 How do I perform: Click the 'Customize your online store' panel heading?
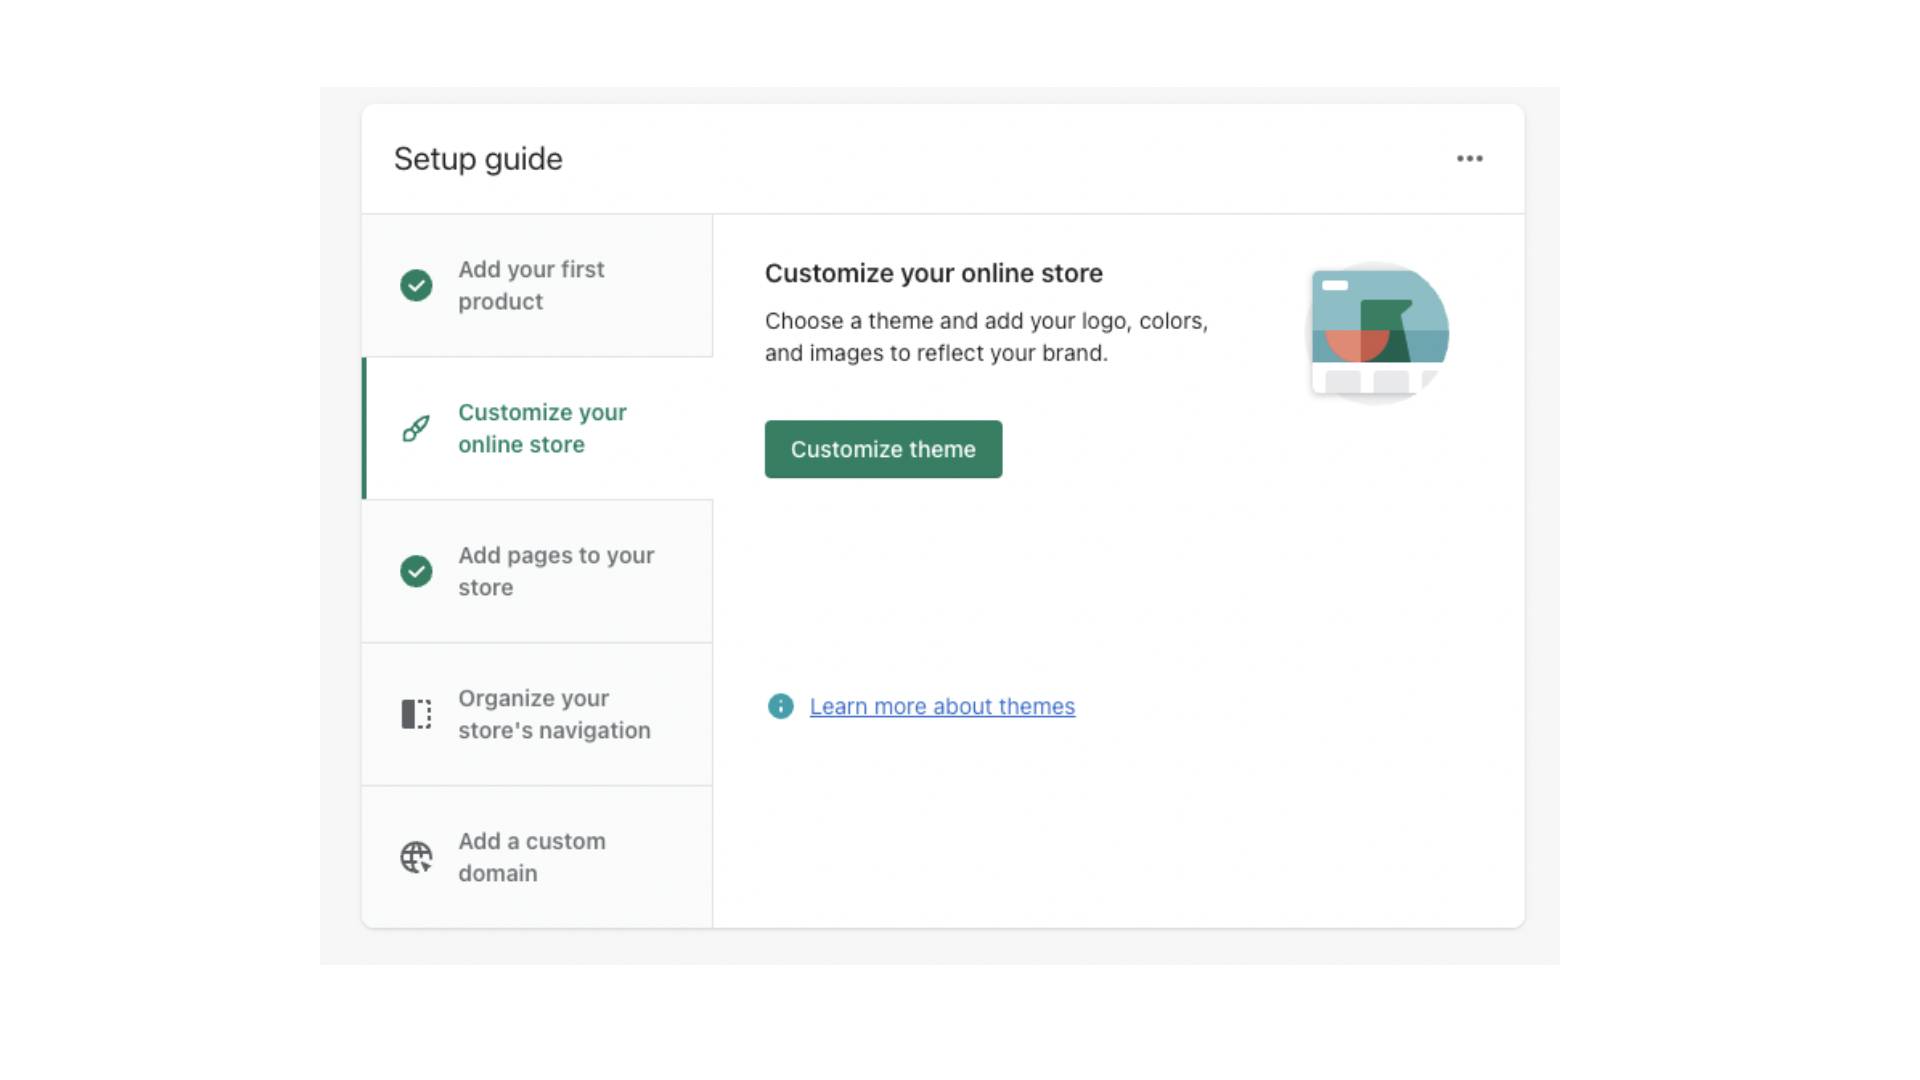[934, 273]
